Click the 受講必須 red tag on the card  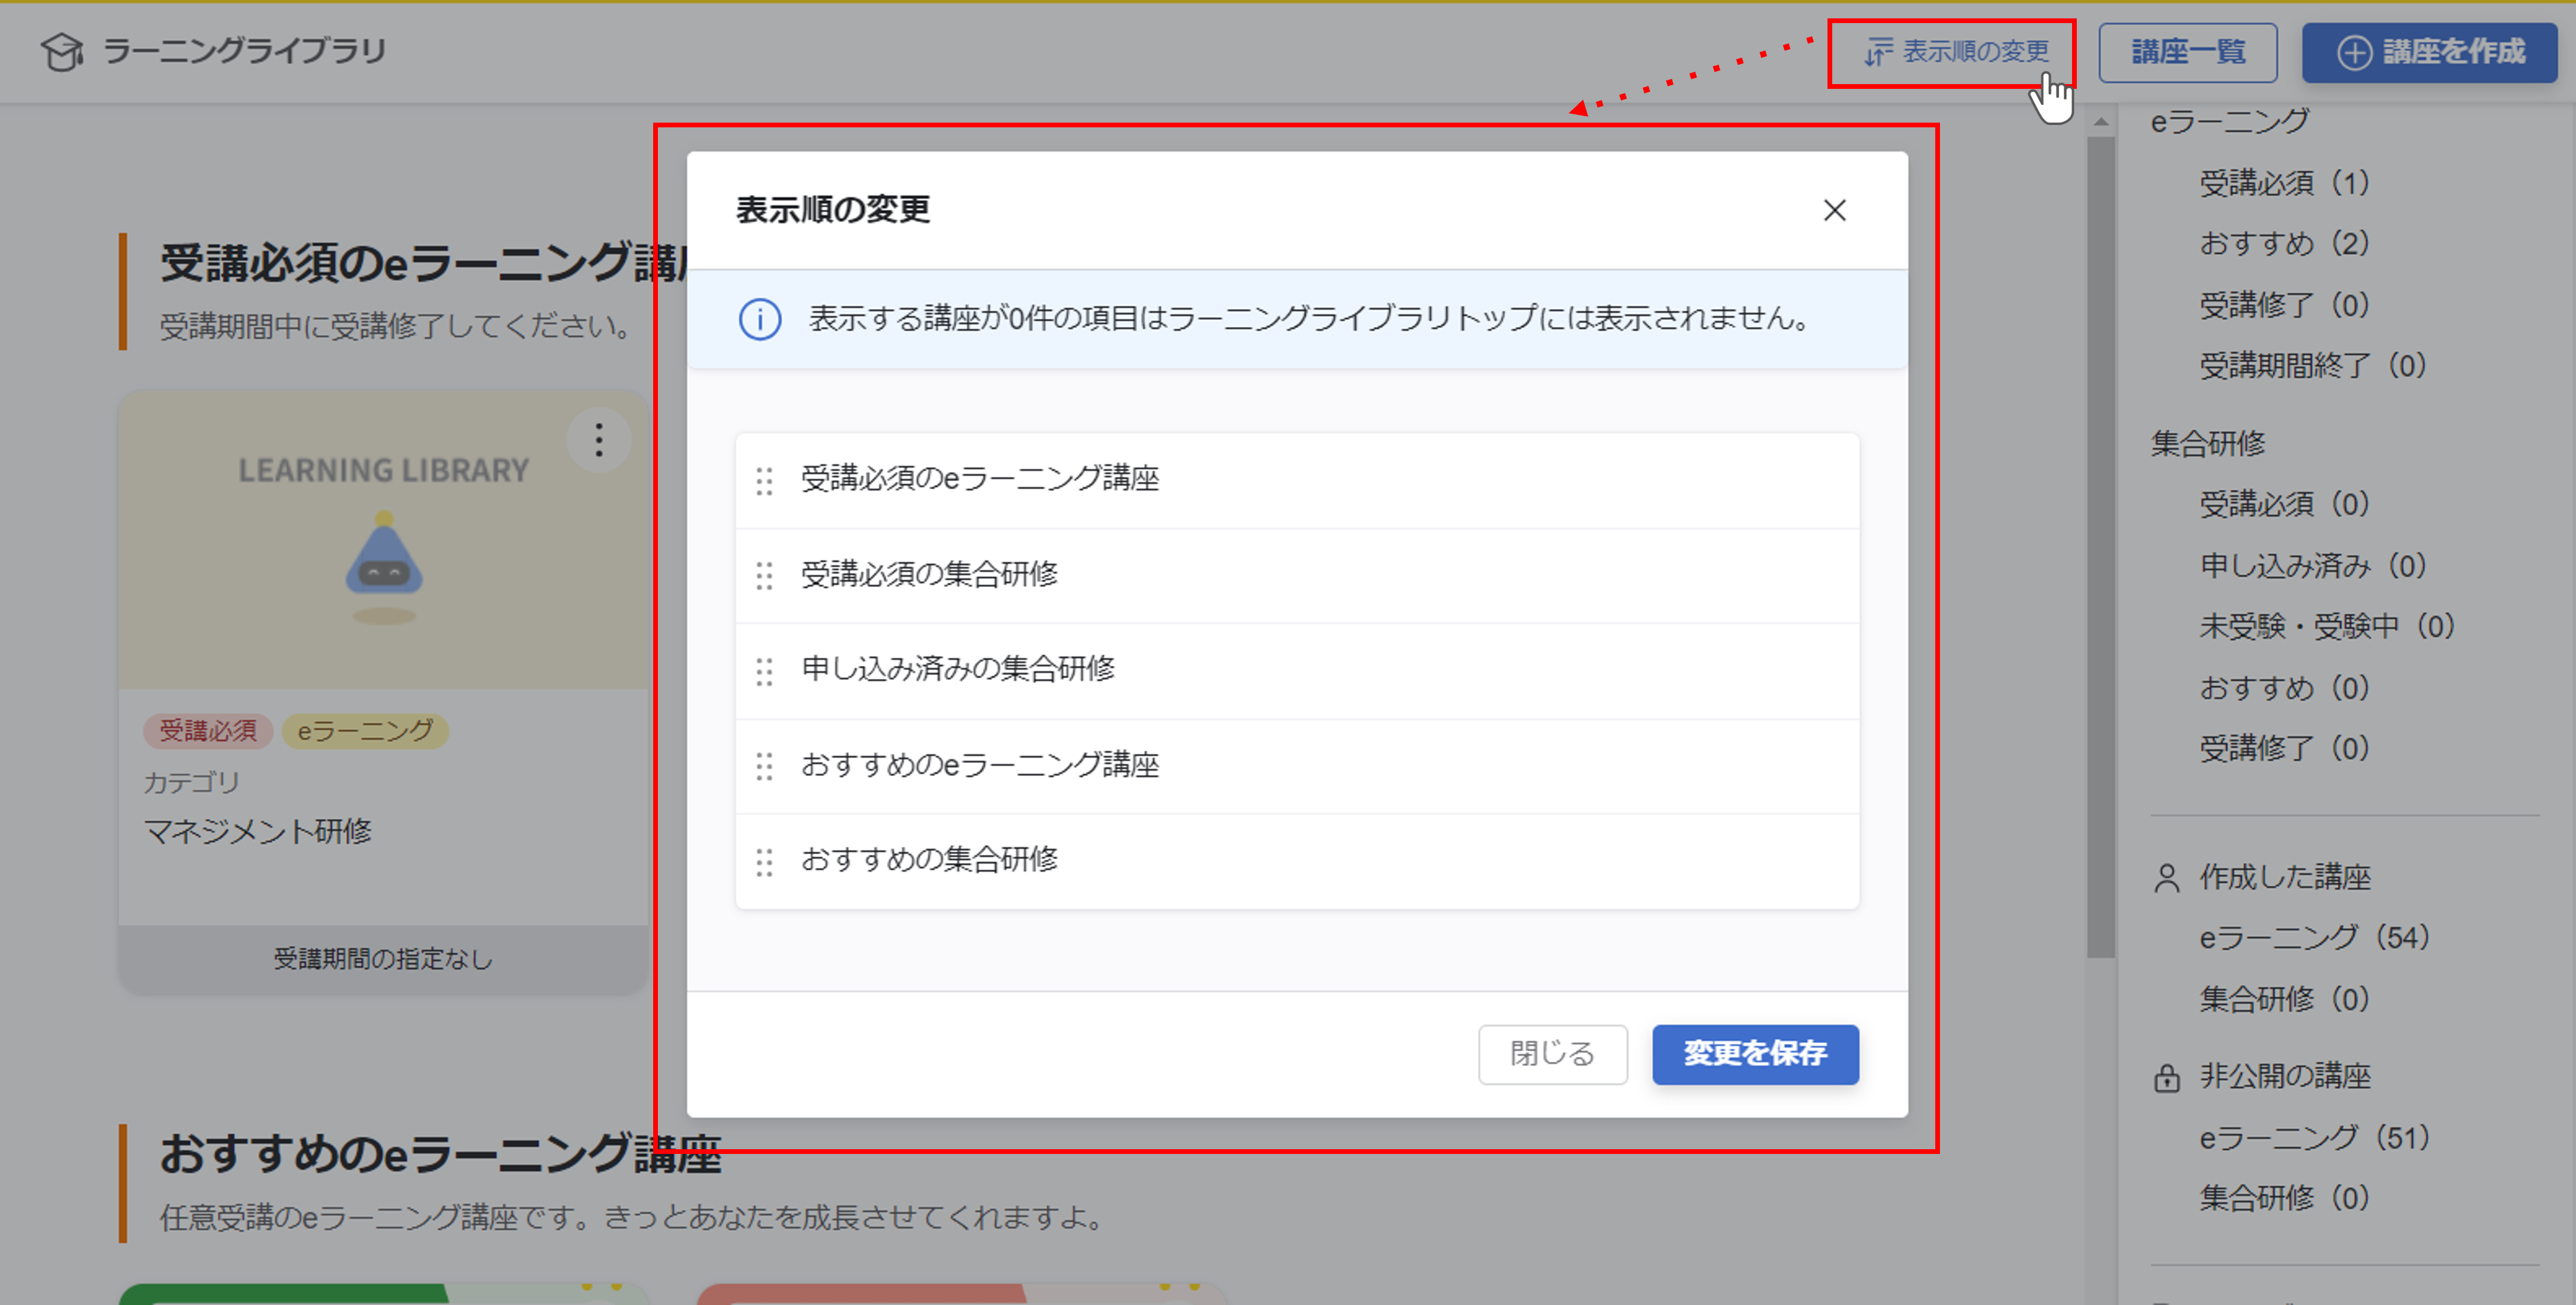208,731
